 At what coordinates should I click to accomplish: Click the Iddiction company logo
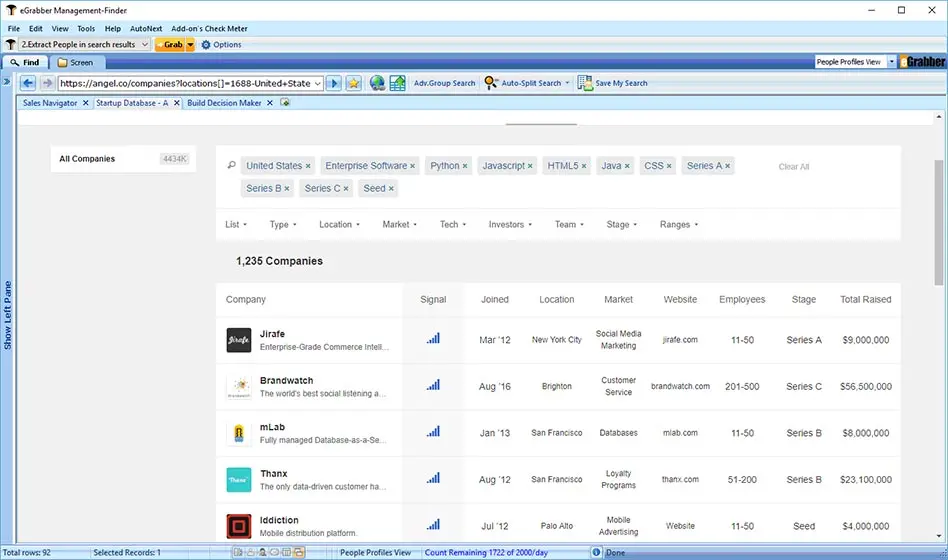[x=239, y=526]
